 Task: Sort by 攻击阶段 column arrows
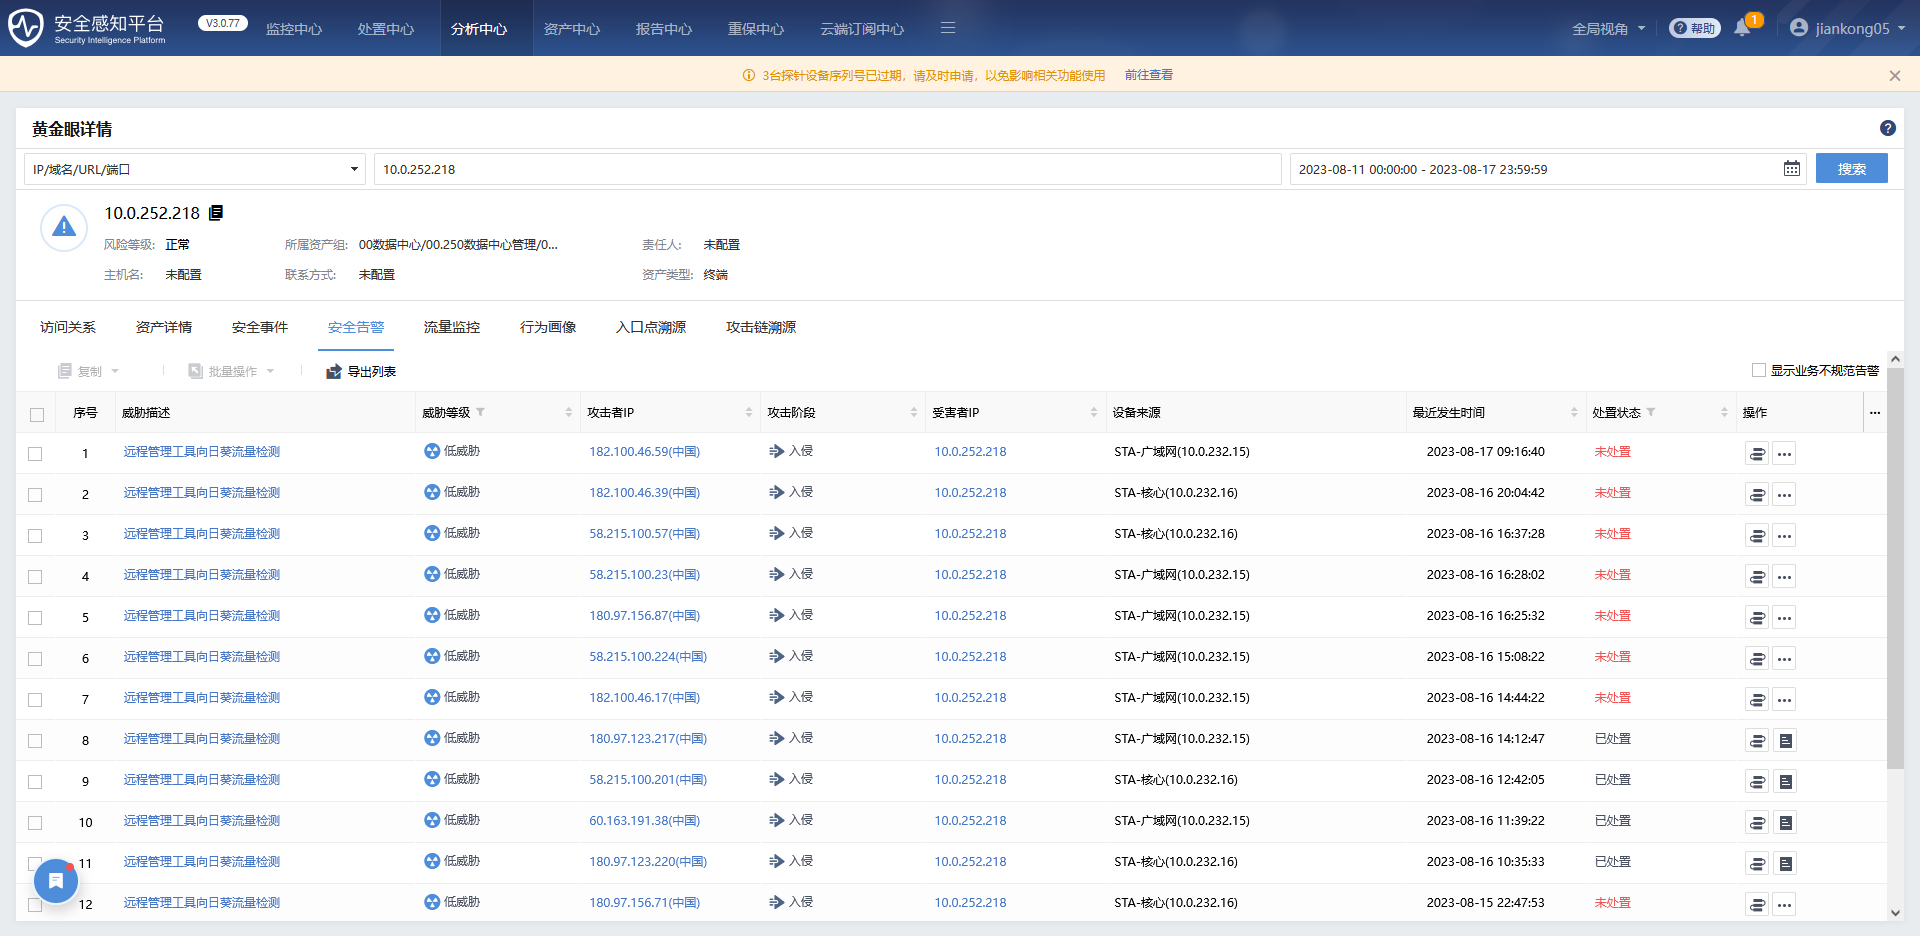click(x=914, y=412)
